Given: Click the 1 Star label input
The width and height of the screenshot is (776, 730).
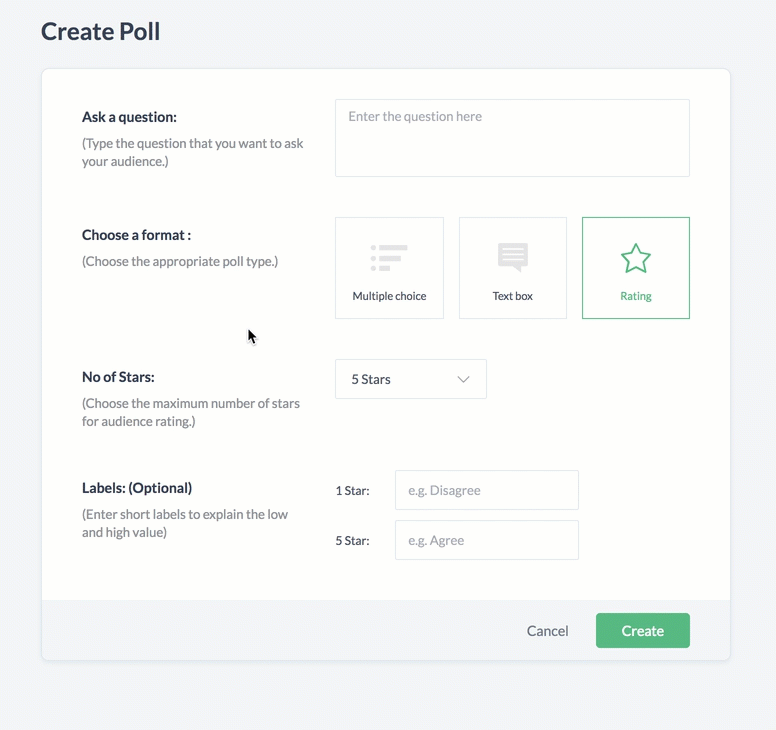Looking at the screenshot, I should (486, 491).
